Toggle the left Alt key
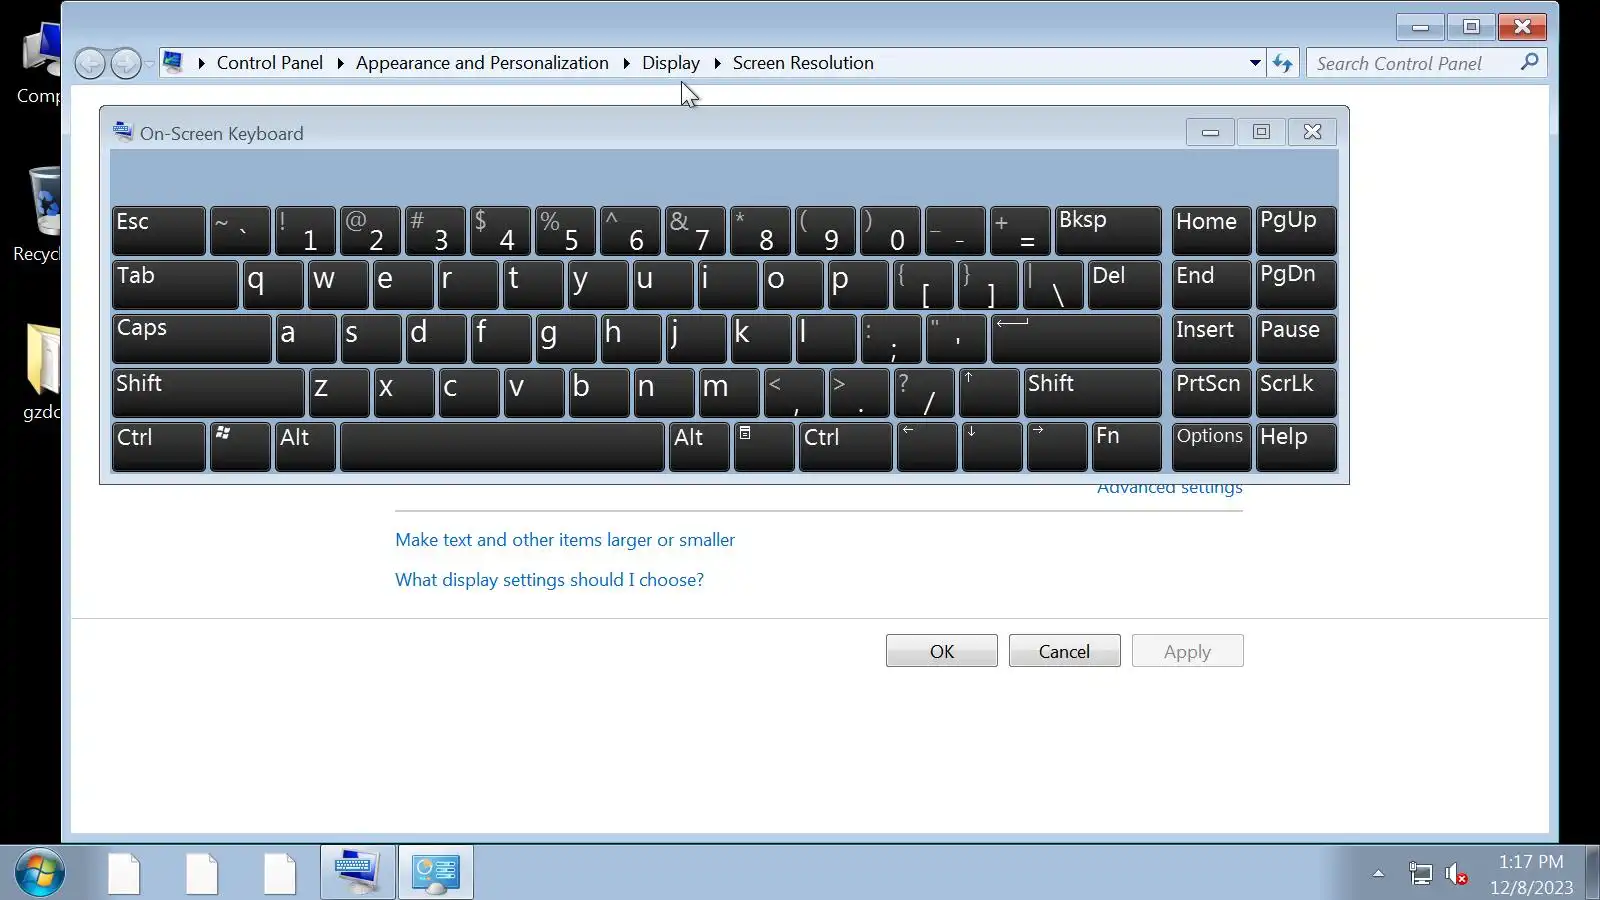 pyautogui.click(x=305, y=446)
